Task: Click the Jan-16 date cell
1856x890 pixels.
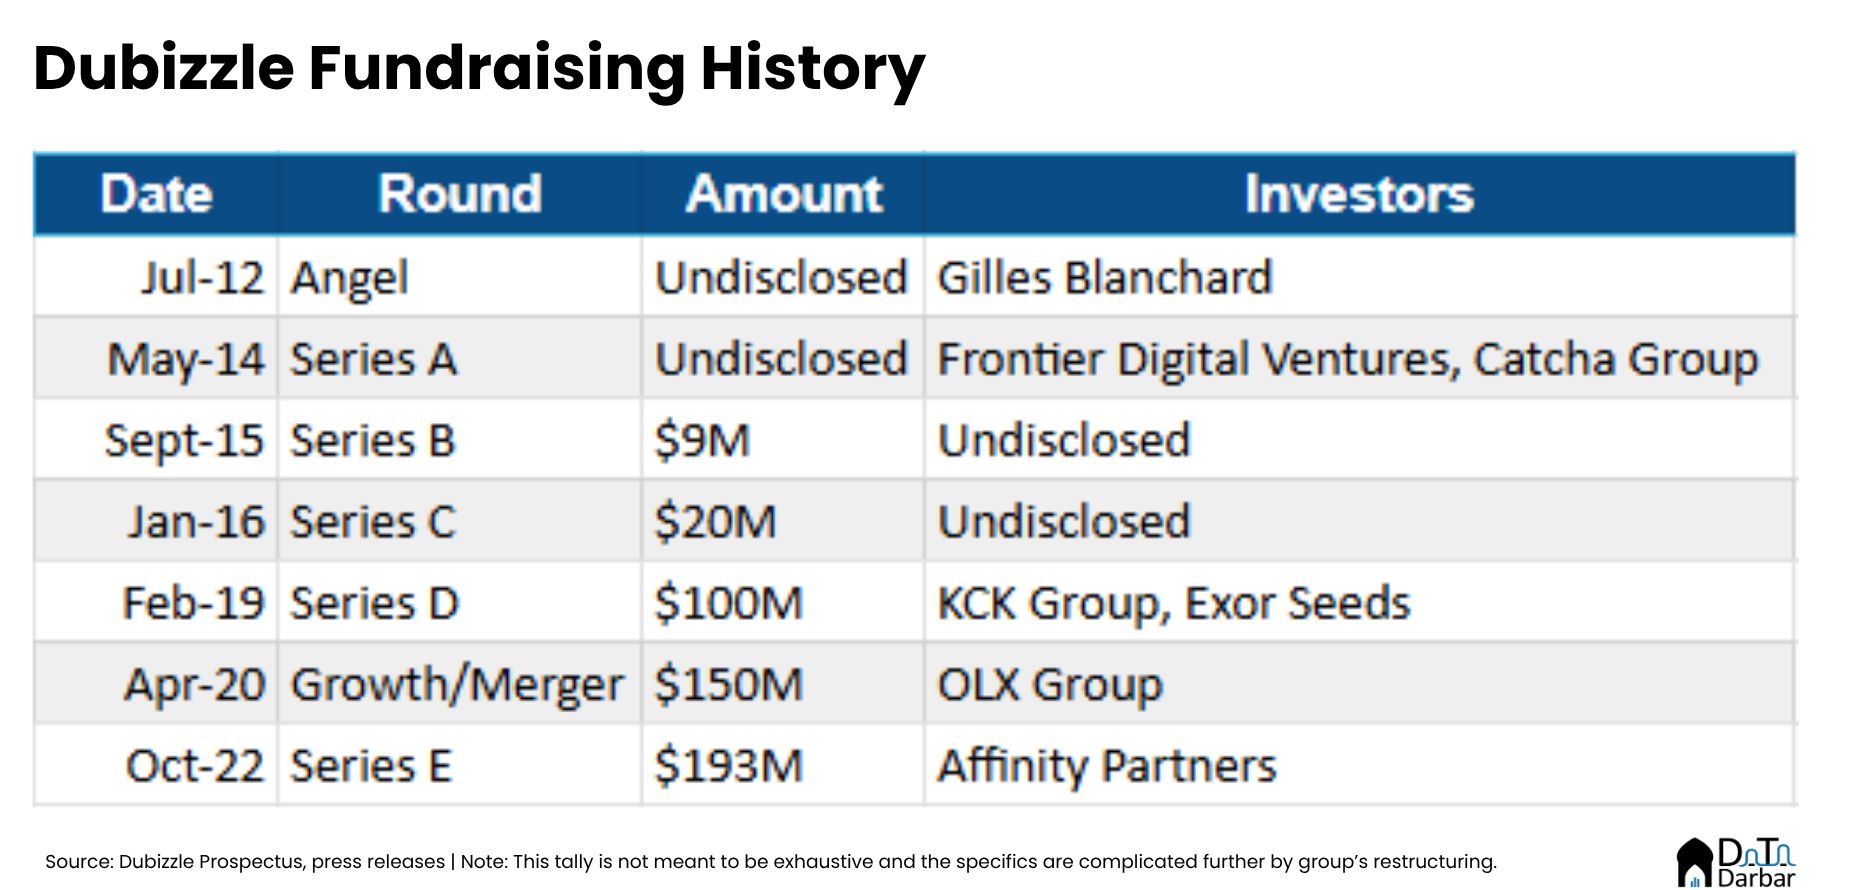Action: [156, 521]
